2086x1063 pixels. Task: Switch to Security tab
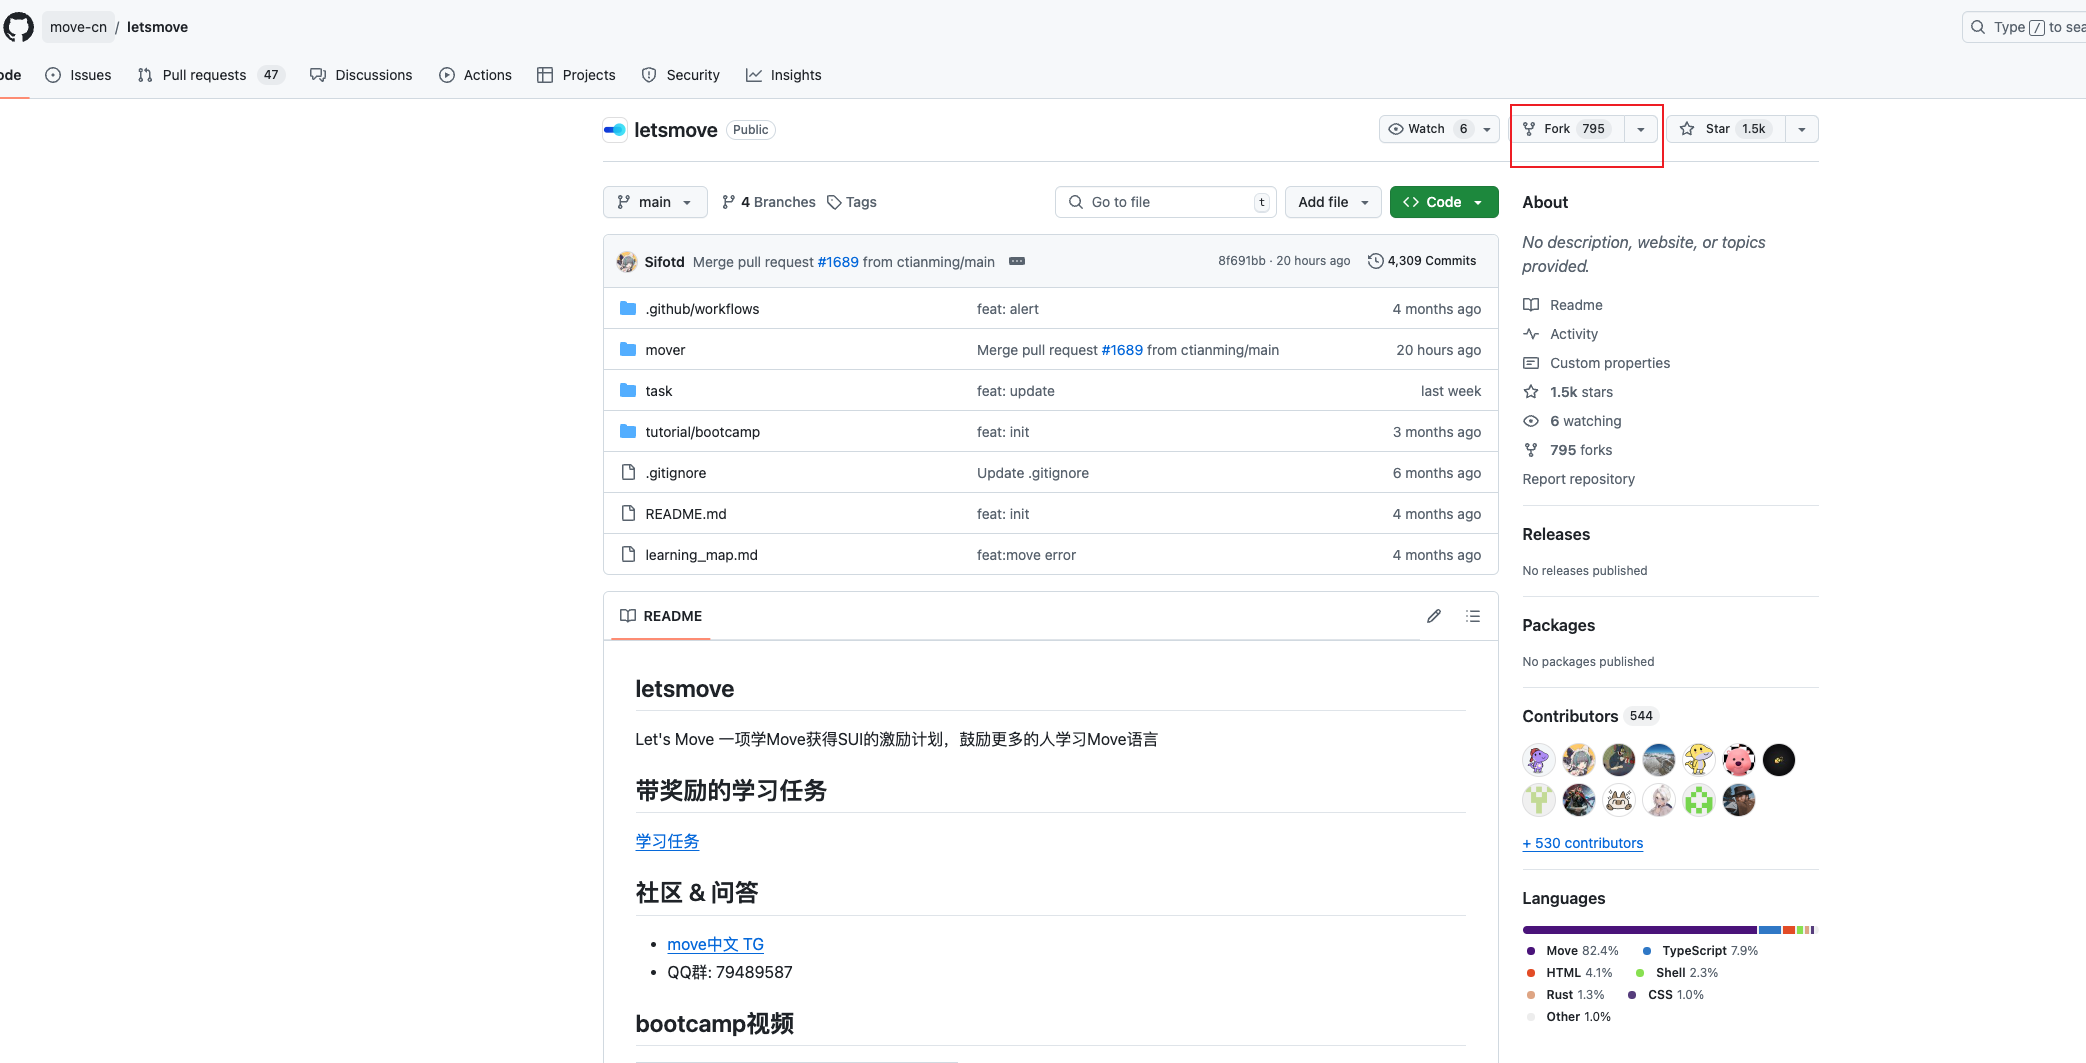(x=681, y=75)
